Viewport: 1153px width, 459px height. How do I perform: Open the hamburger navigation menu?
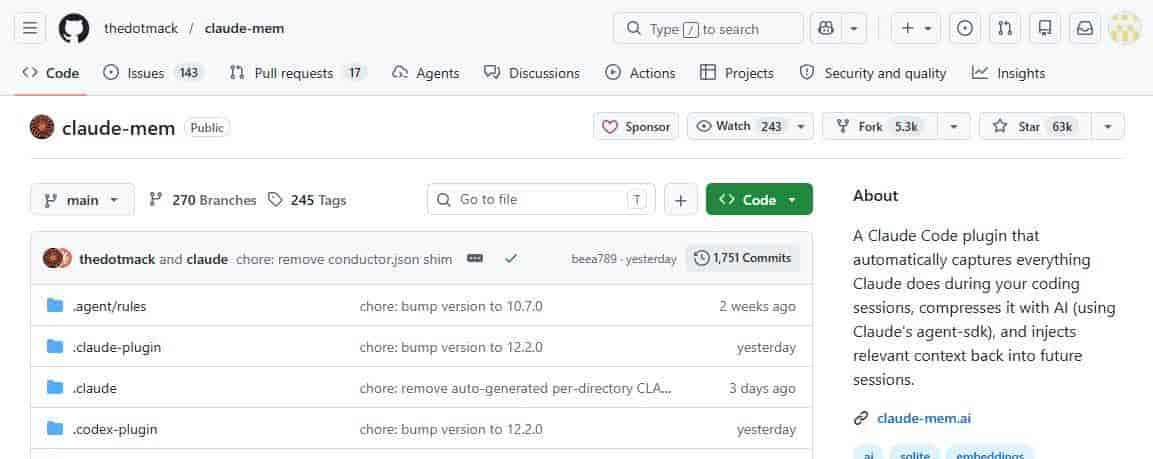point(29,28)
